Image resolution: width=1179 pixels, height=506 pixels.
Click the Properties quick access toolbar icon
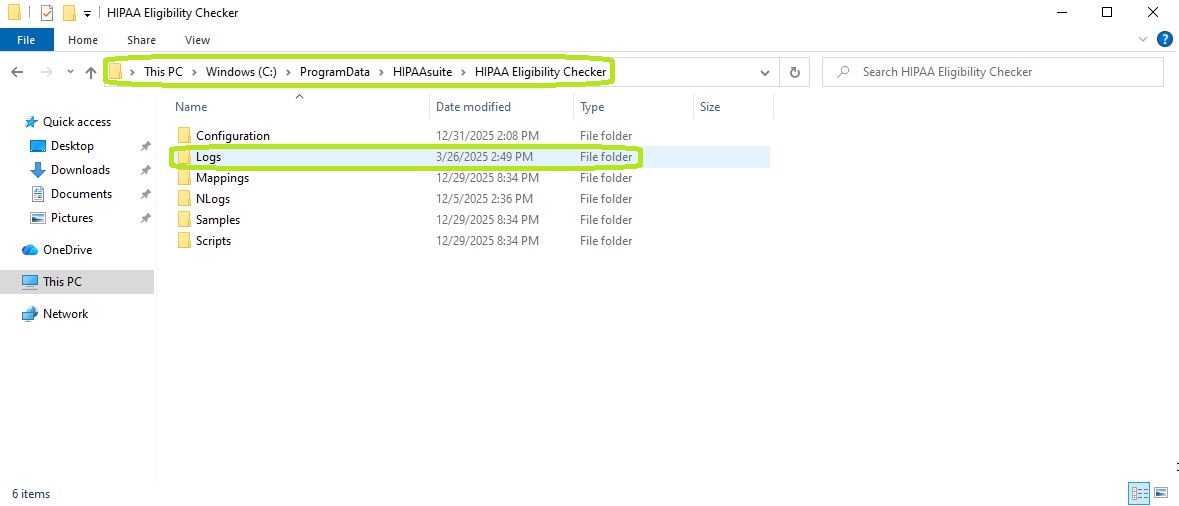pos(47,13)
